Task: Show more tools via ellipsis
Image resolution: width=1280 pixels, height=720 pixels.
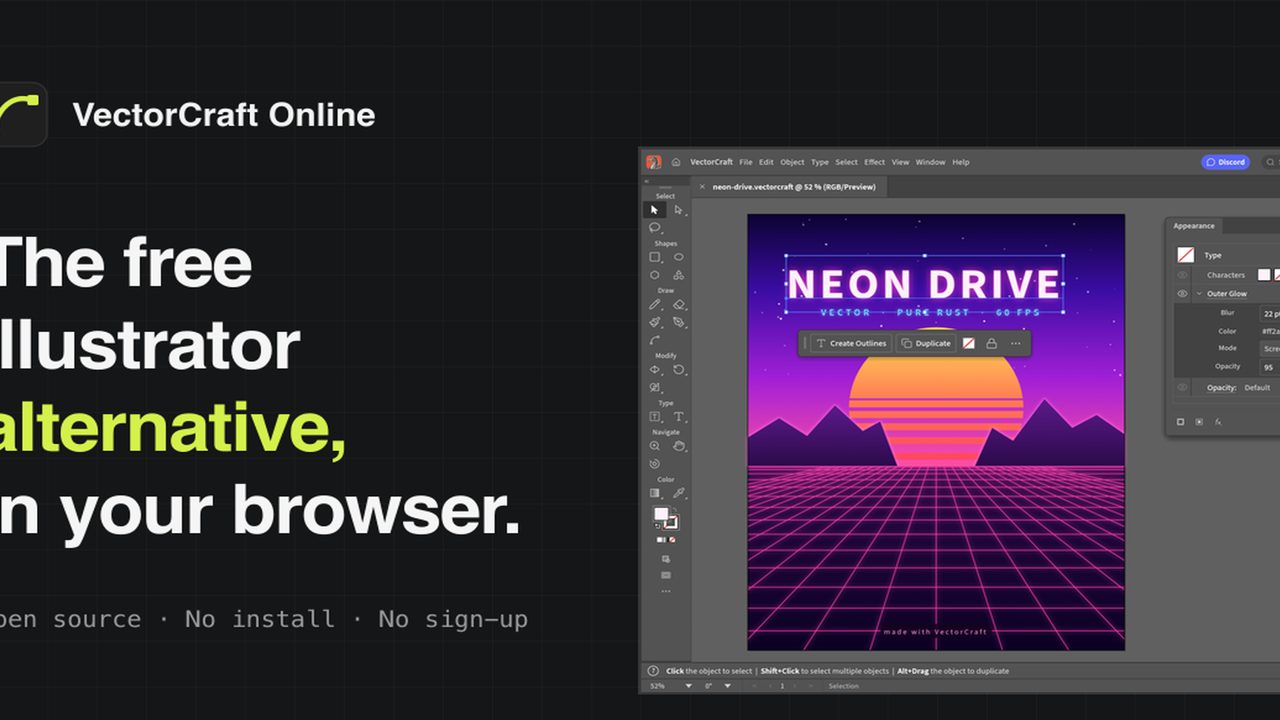Action: [666, 591]
